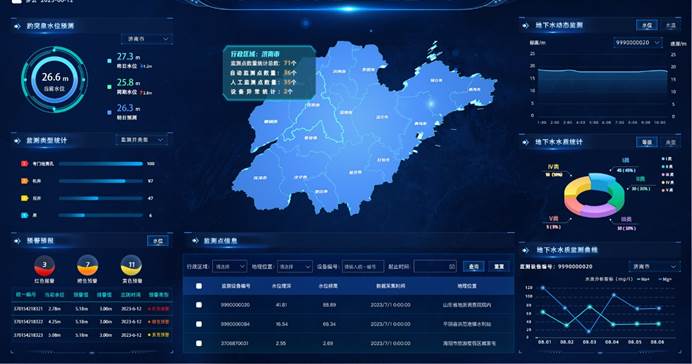Click the circular 26.6 m water level gauge
The width and height of the screenshot is (692, 364).
click(x=55, y=79)
